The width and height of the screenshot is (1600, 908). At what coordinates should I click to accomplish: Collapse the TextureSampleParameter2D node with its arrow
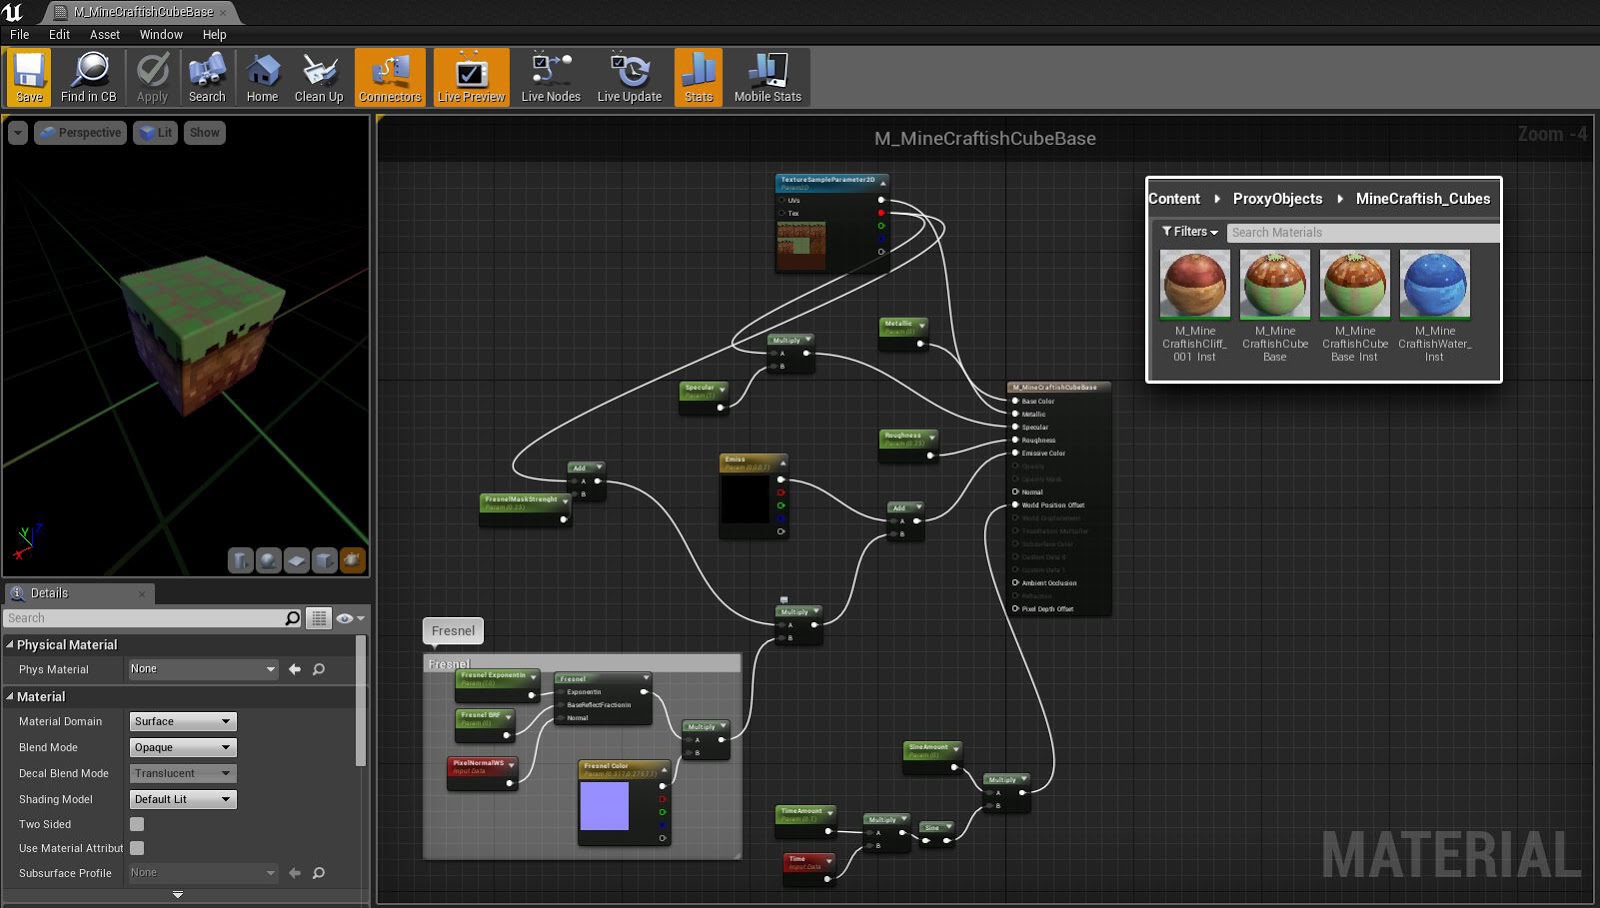tap(883, 183)
